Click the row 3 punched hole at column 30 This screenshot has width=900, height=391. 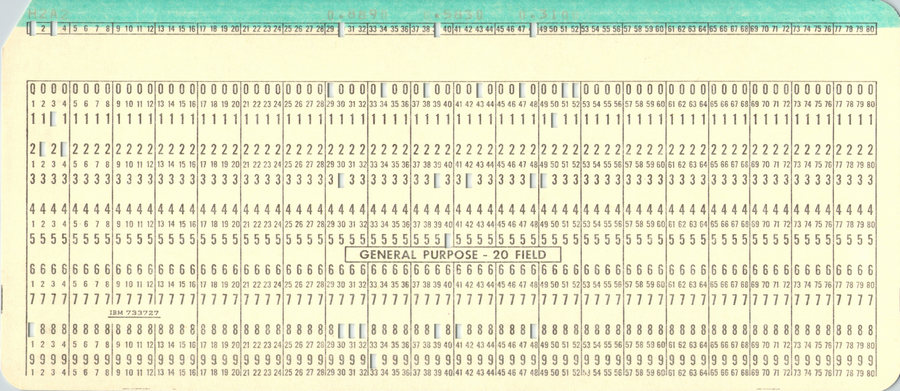pyautogui.click(x=341, y=180)
